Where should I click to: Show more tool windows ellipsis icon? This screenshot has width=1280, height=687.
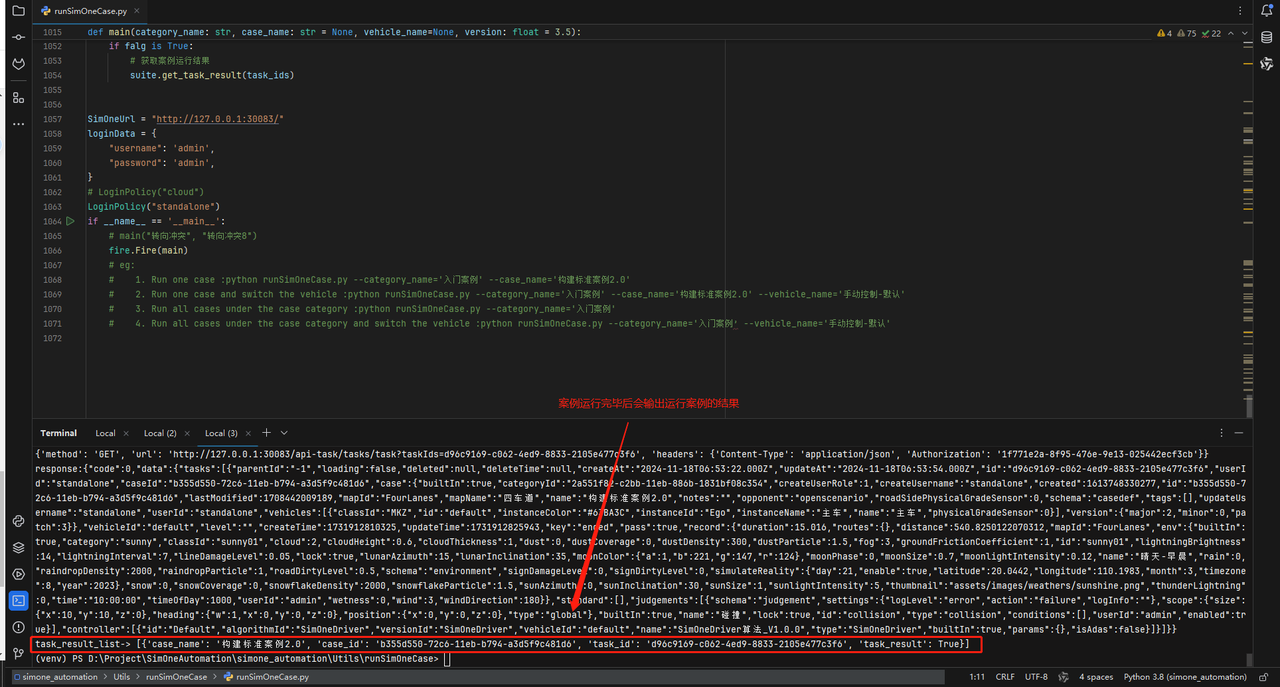pyautogui.click(x=18, y=123)
